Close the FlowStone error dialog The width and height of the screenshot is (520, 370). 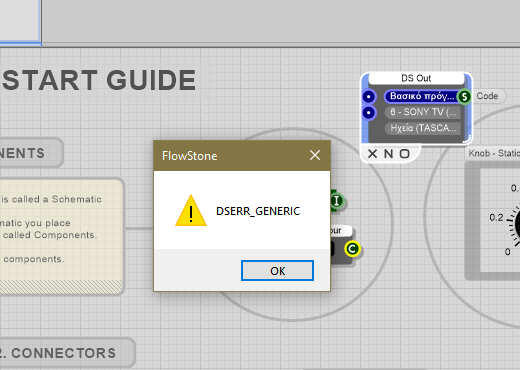tap(315, 155)
